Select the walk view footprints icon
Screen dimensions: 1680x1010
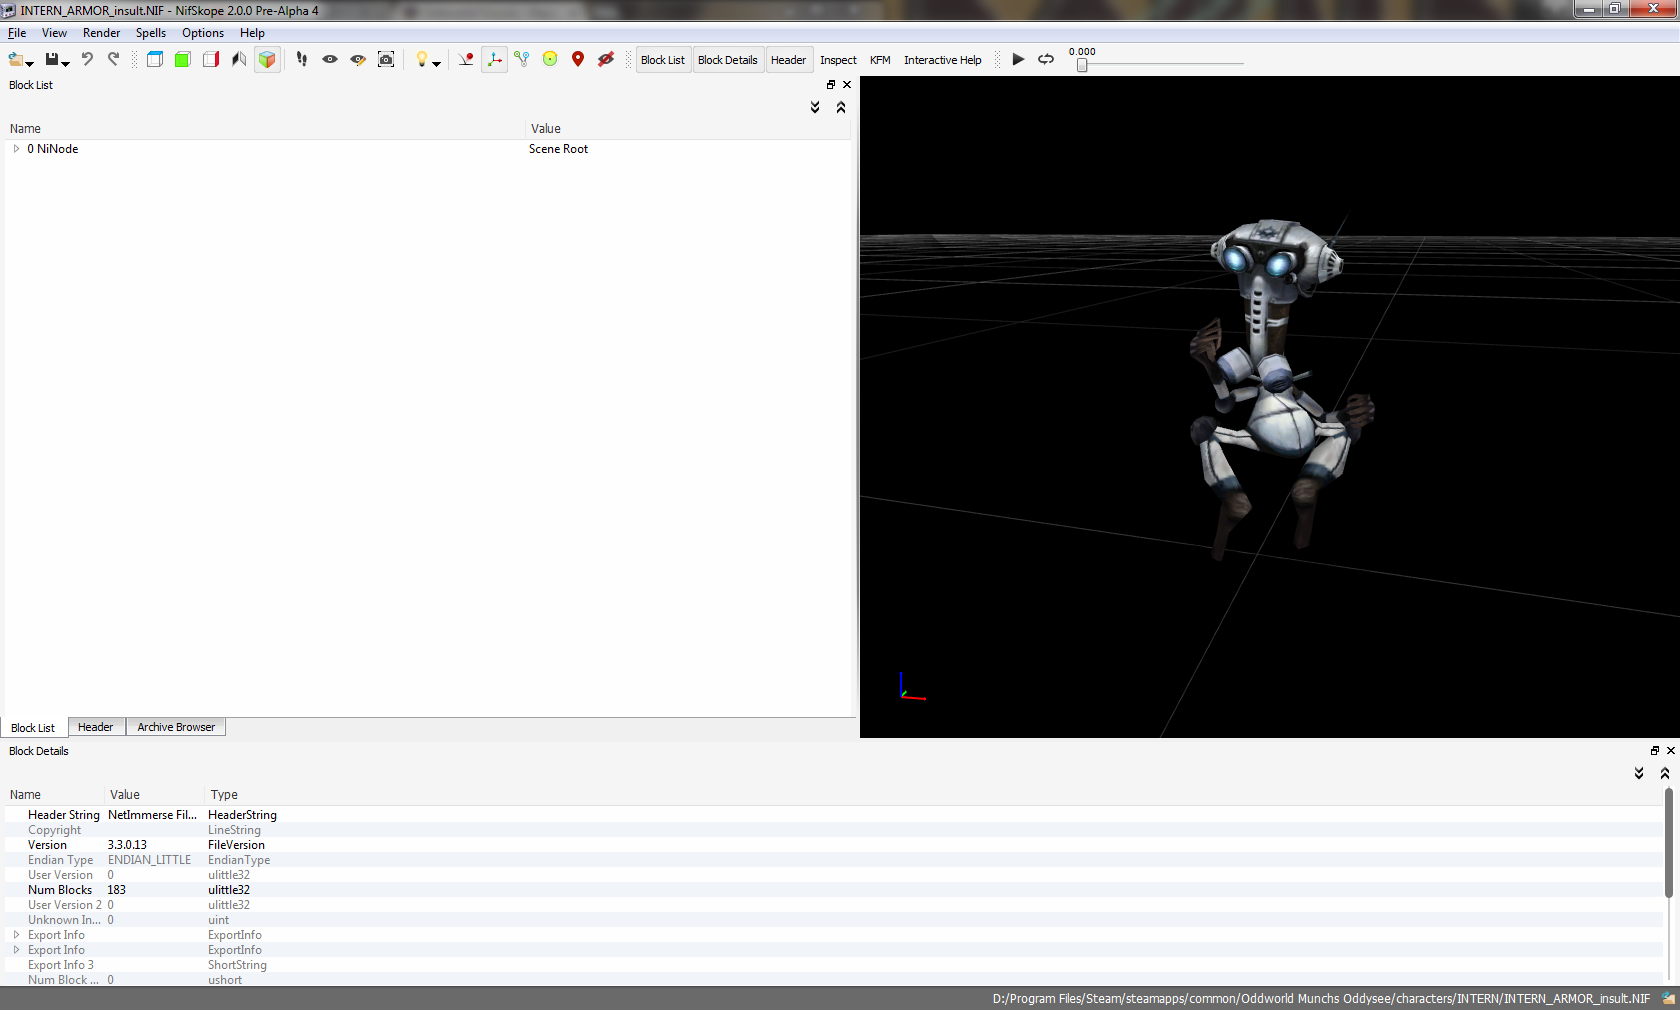[x=302, y=60]
